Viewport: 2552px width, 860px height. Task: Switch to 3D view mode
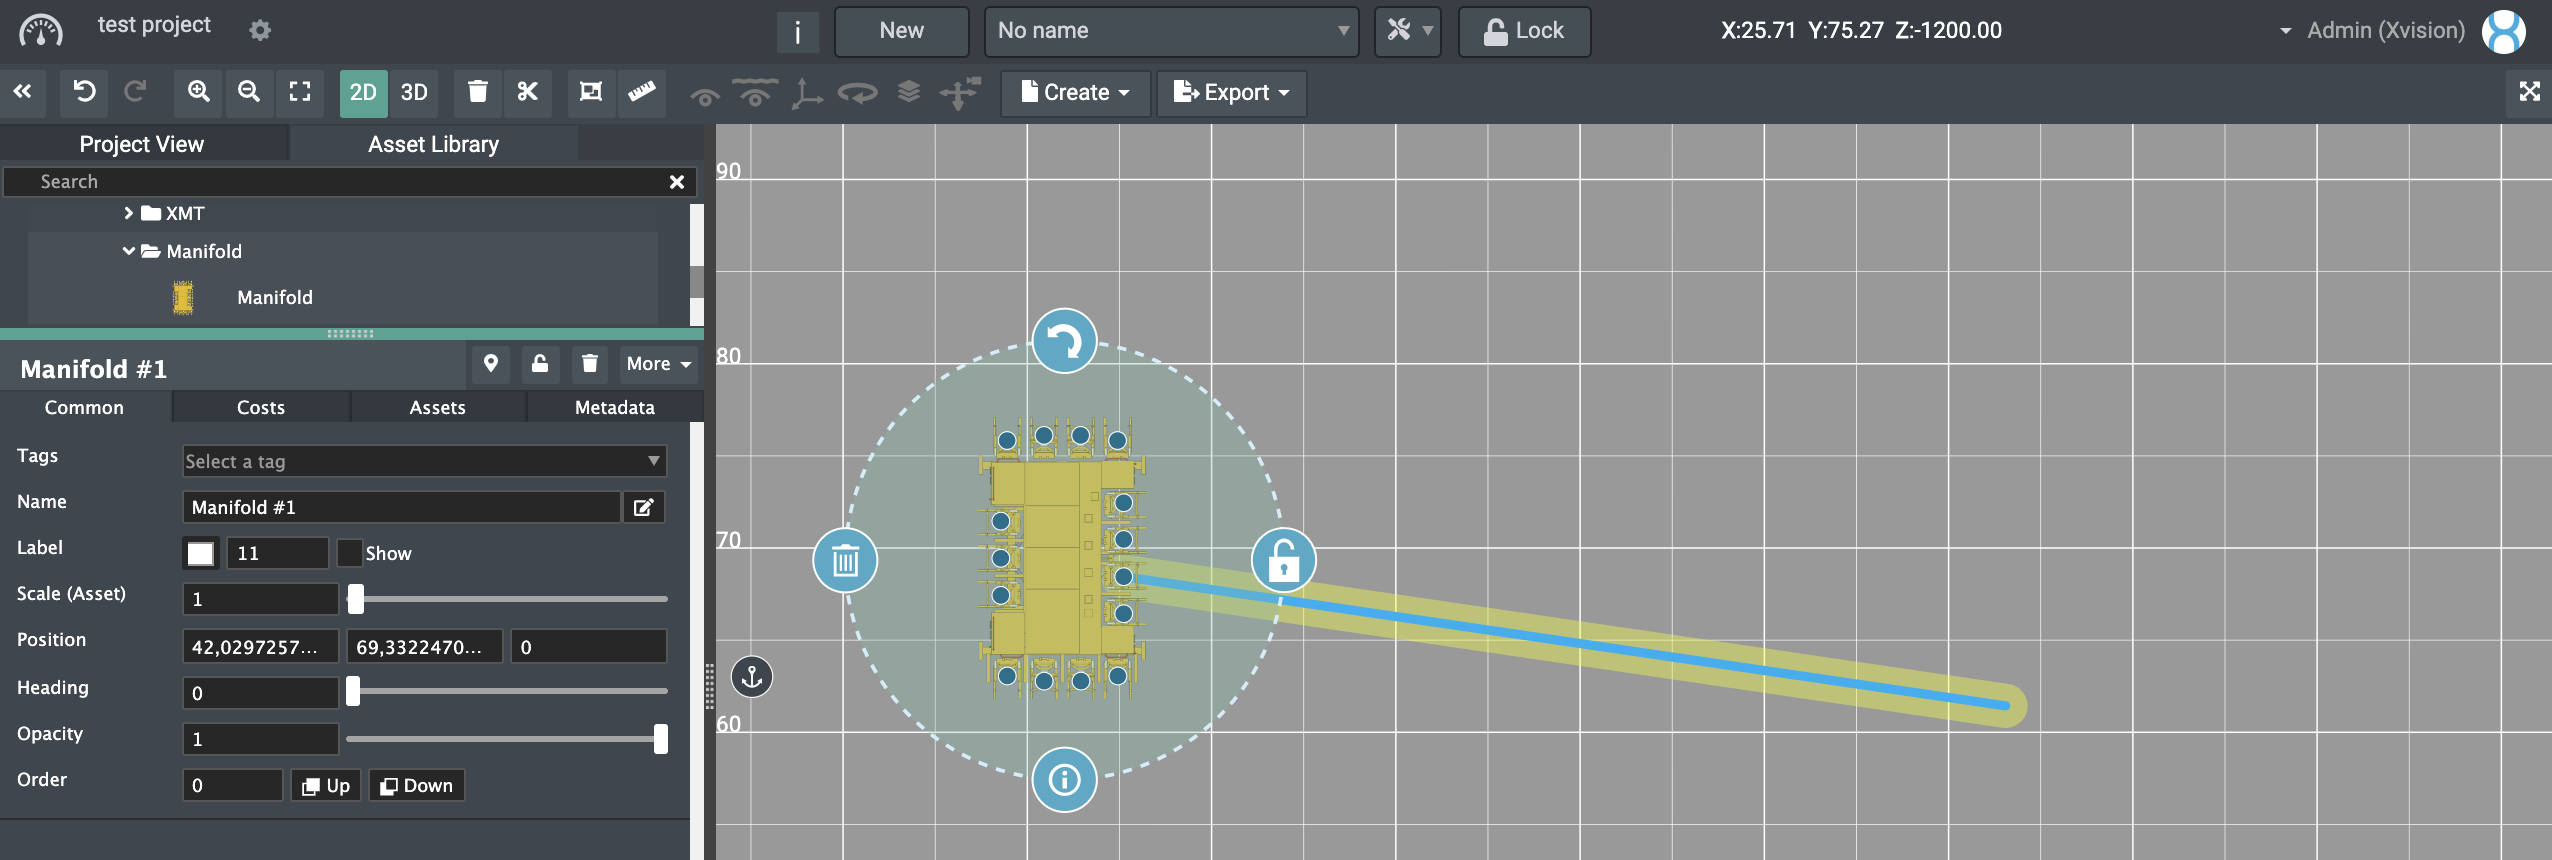(414, 92)
